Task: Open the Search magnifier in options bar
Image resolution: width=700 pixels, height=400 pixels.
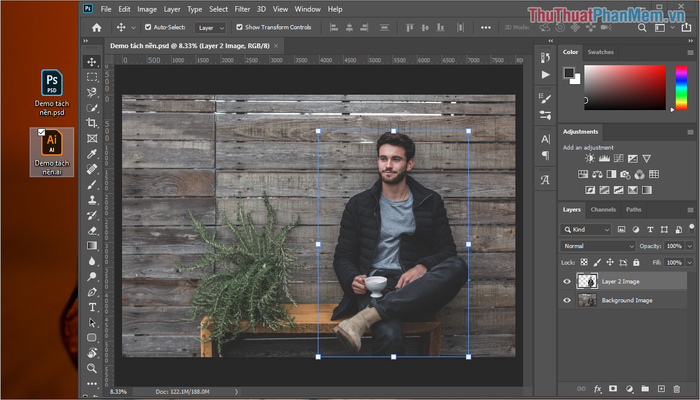Action: click(642, 28)
